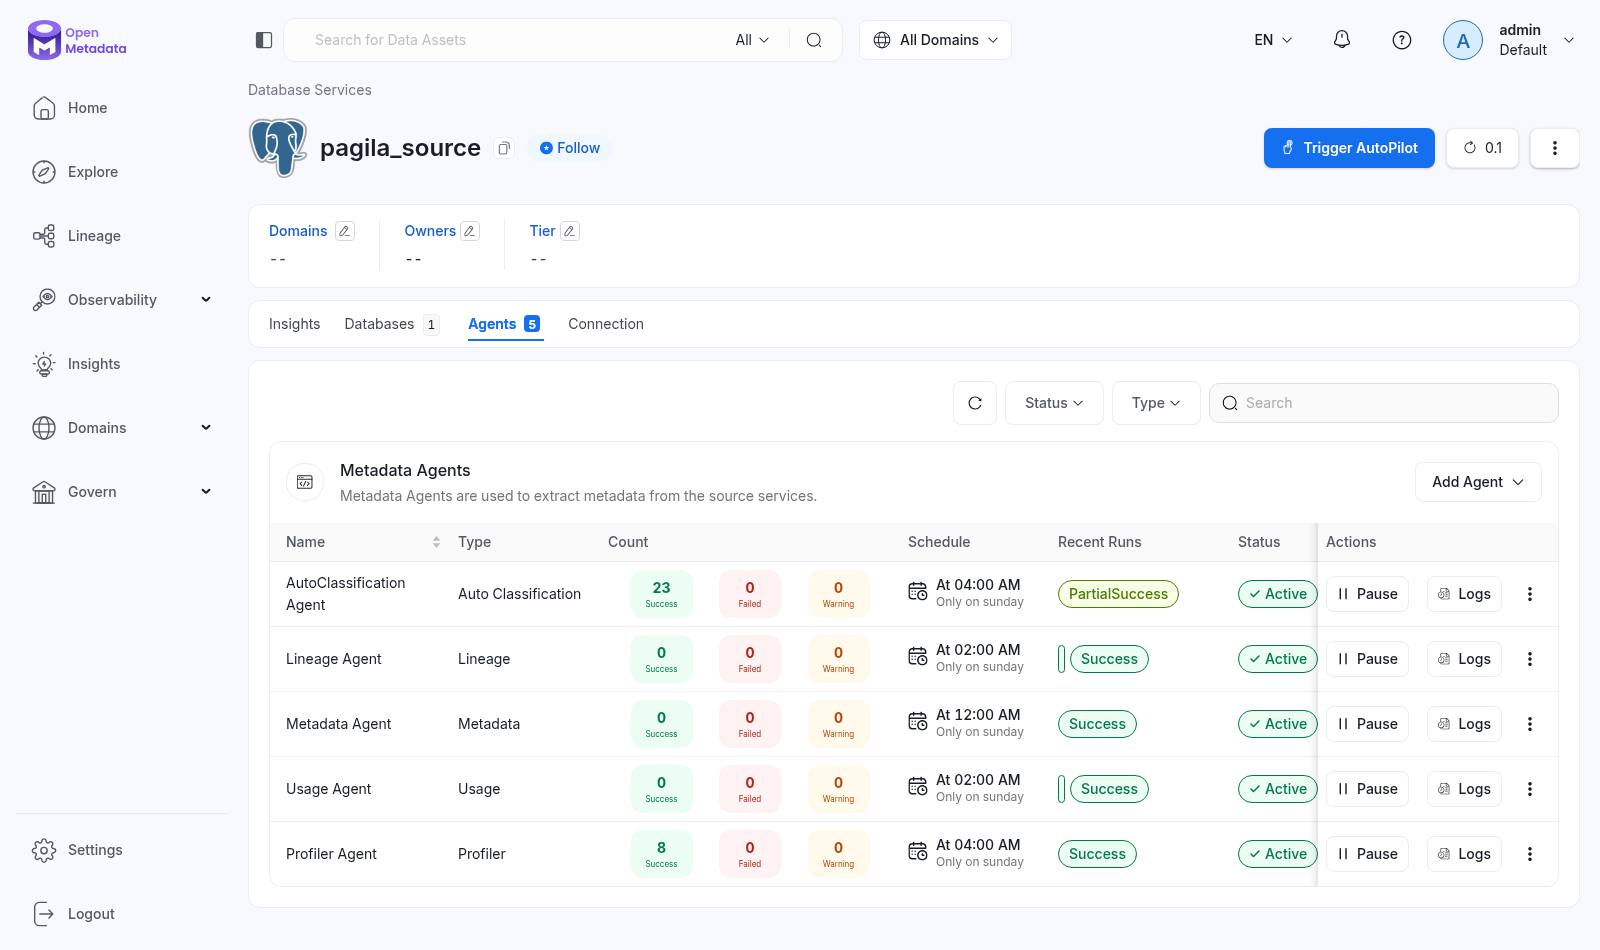Click the refresh agents icon button
Screen dimensions: 1600x950
click(x=975, y=403)
